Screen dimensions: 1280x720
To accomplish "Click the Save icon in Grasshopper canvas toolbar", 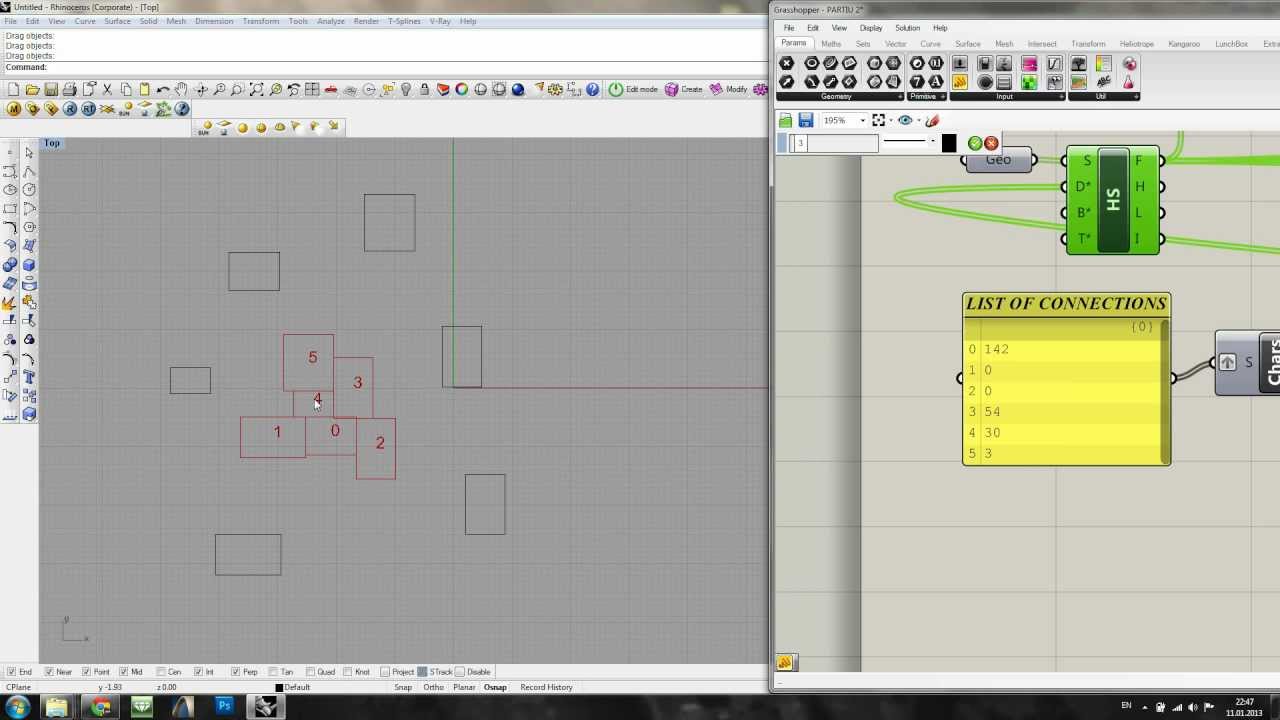I will click(805, 120).
